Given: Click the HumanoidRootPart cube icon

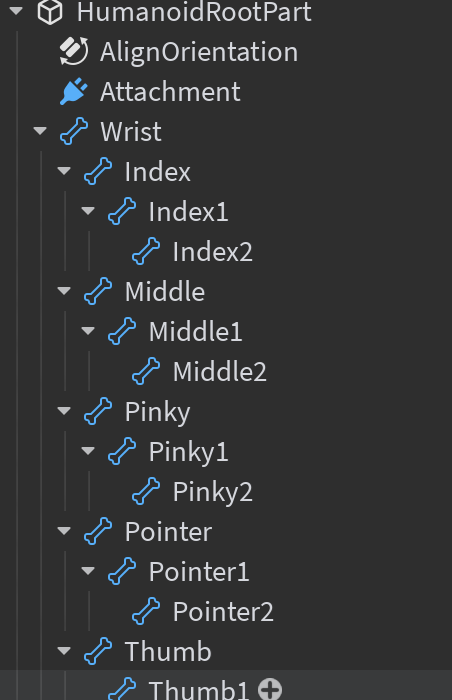Looking at the screenshot, I should (x=50, y=12).
